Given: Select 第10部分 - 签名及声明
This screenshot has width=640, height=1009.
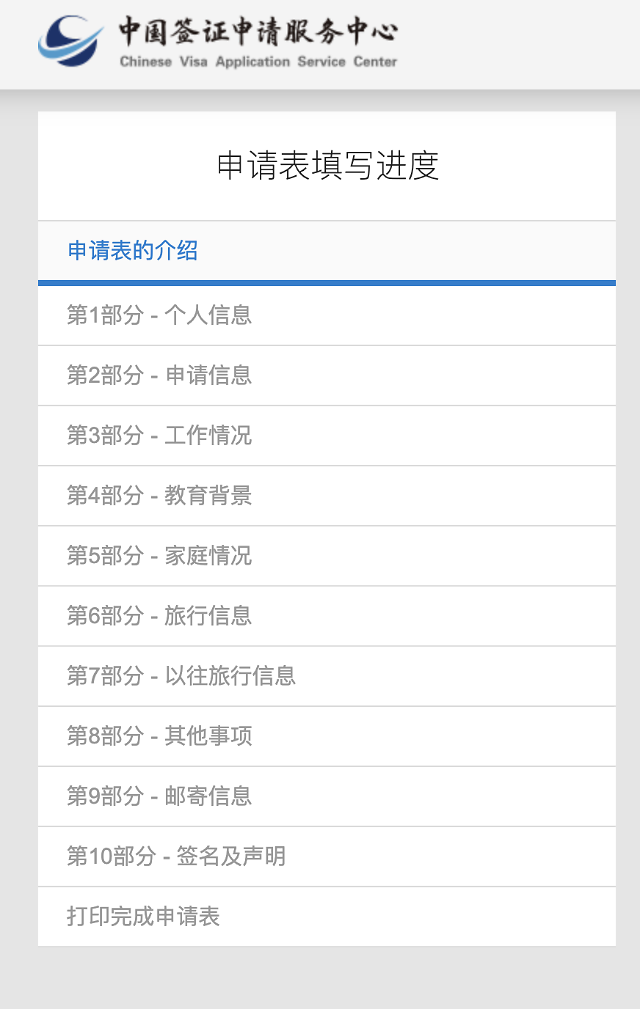Looking at the screenshot, I should (x=176, y=856).
